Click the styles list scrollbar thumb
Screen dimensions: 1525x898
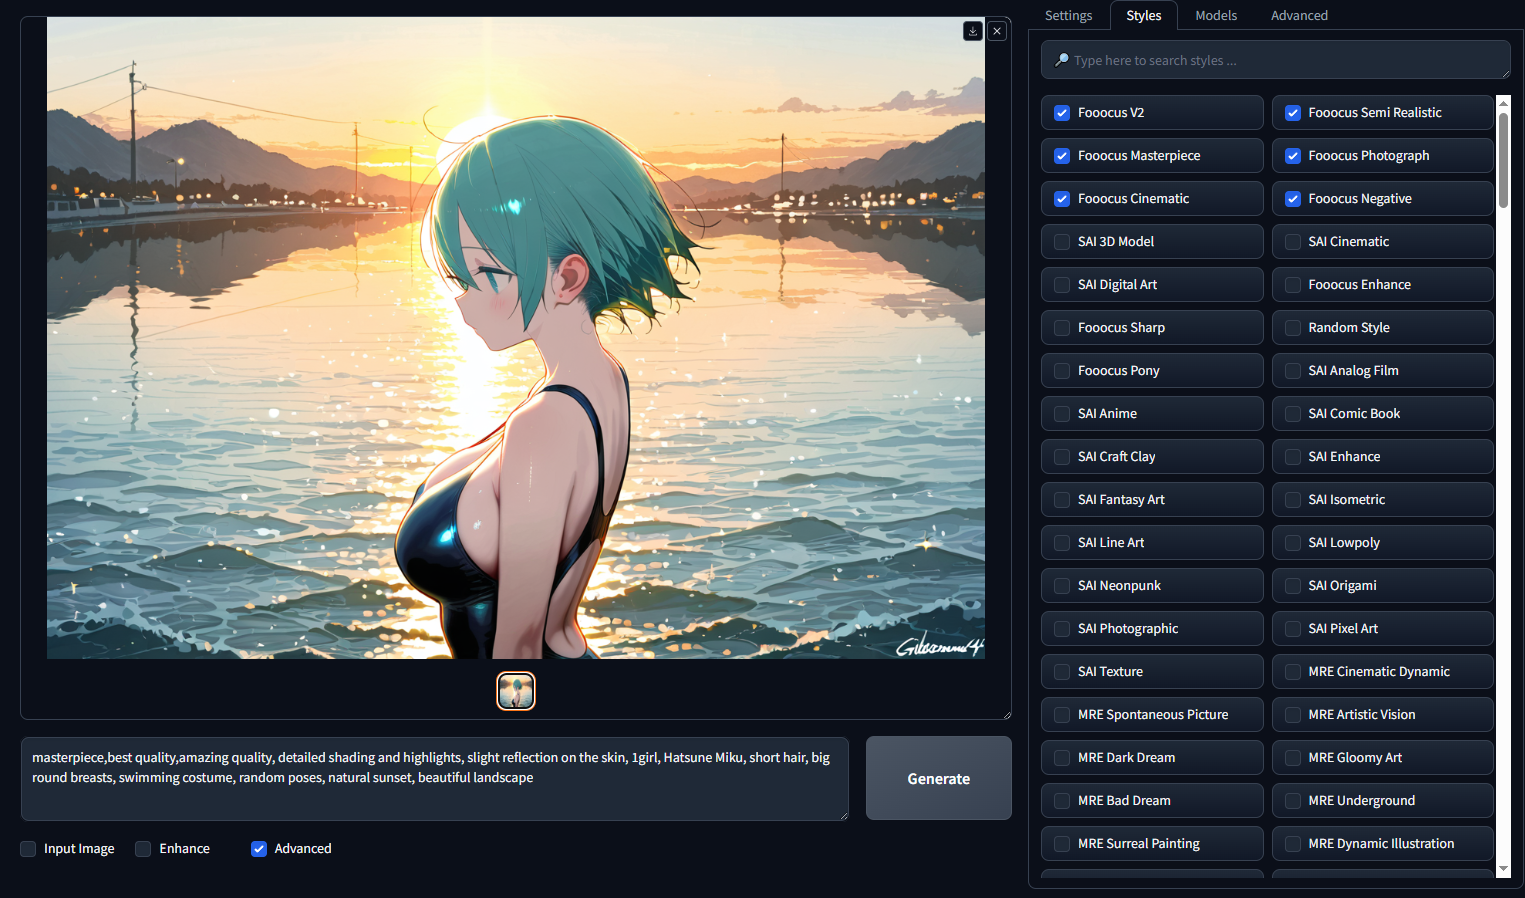pos(1503,160)
